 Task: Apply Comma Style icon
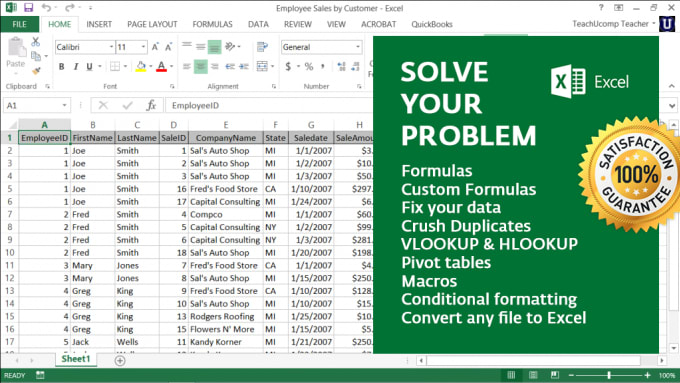pos(322,66)
